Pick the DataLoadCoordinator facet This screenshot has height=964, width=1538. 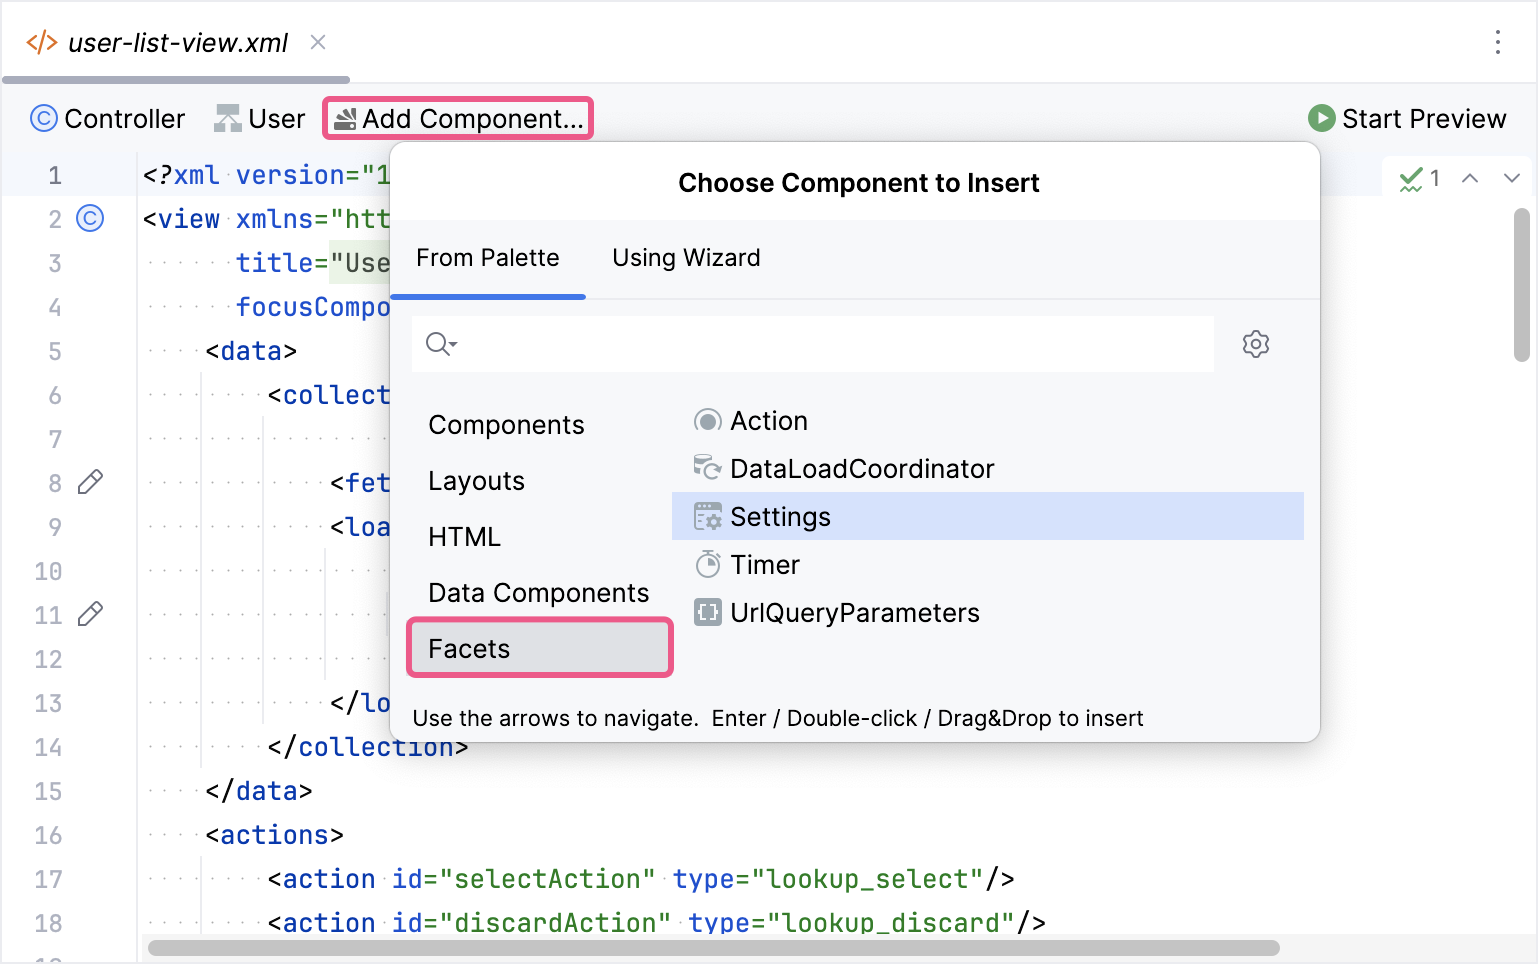point(861,469)
